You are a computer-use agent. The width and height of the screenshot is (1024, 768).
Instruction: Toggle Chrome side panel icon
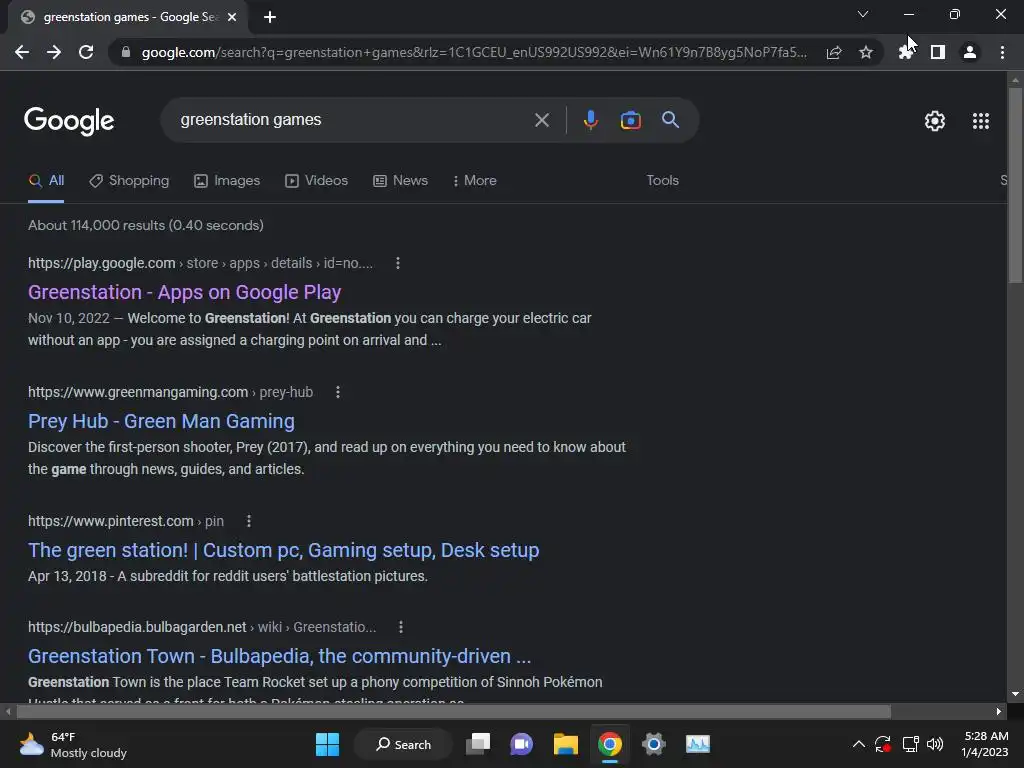tap(938, 52)
